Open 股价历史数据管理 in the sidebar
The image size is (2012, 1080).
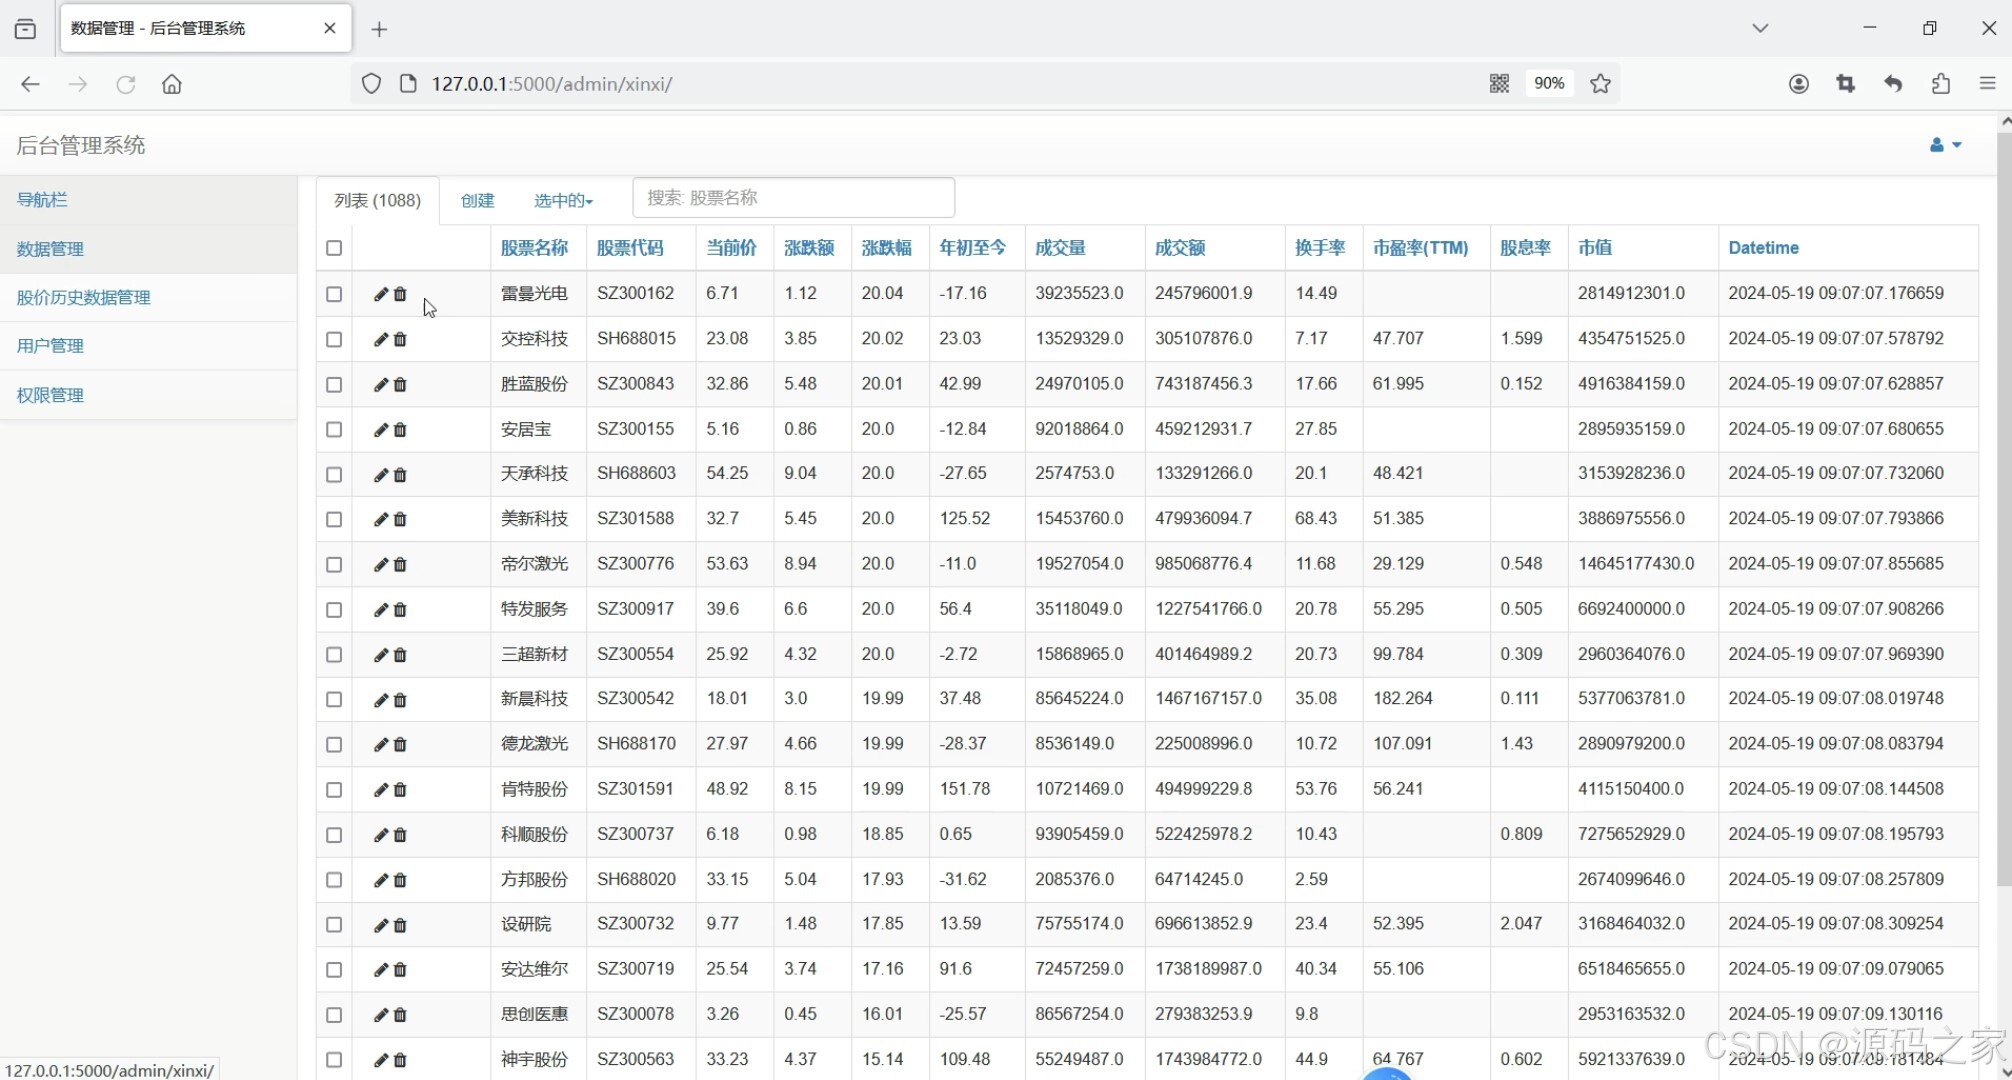[x=83, y=297]
